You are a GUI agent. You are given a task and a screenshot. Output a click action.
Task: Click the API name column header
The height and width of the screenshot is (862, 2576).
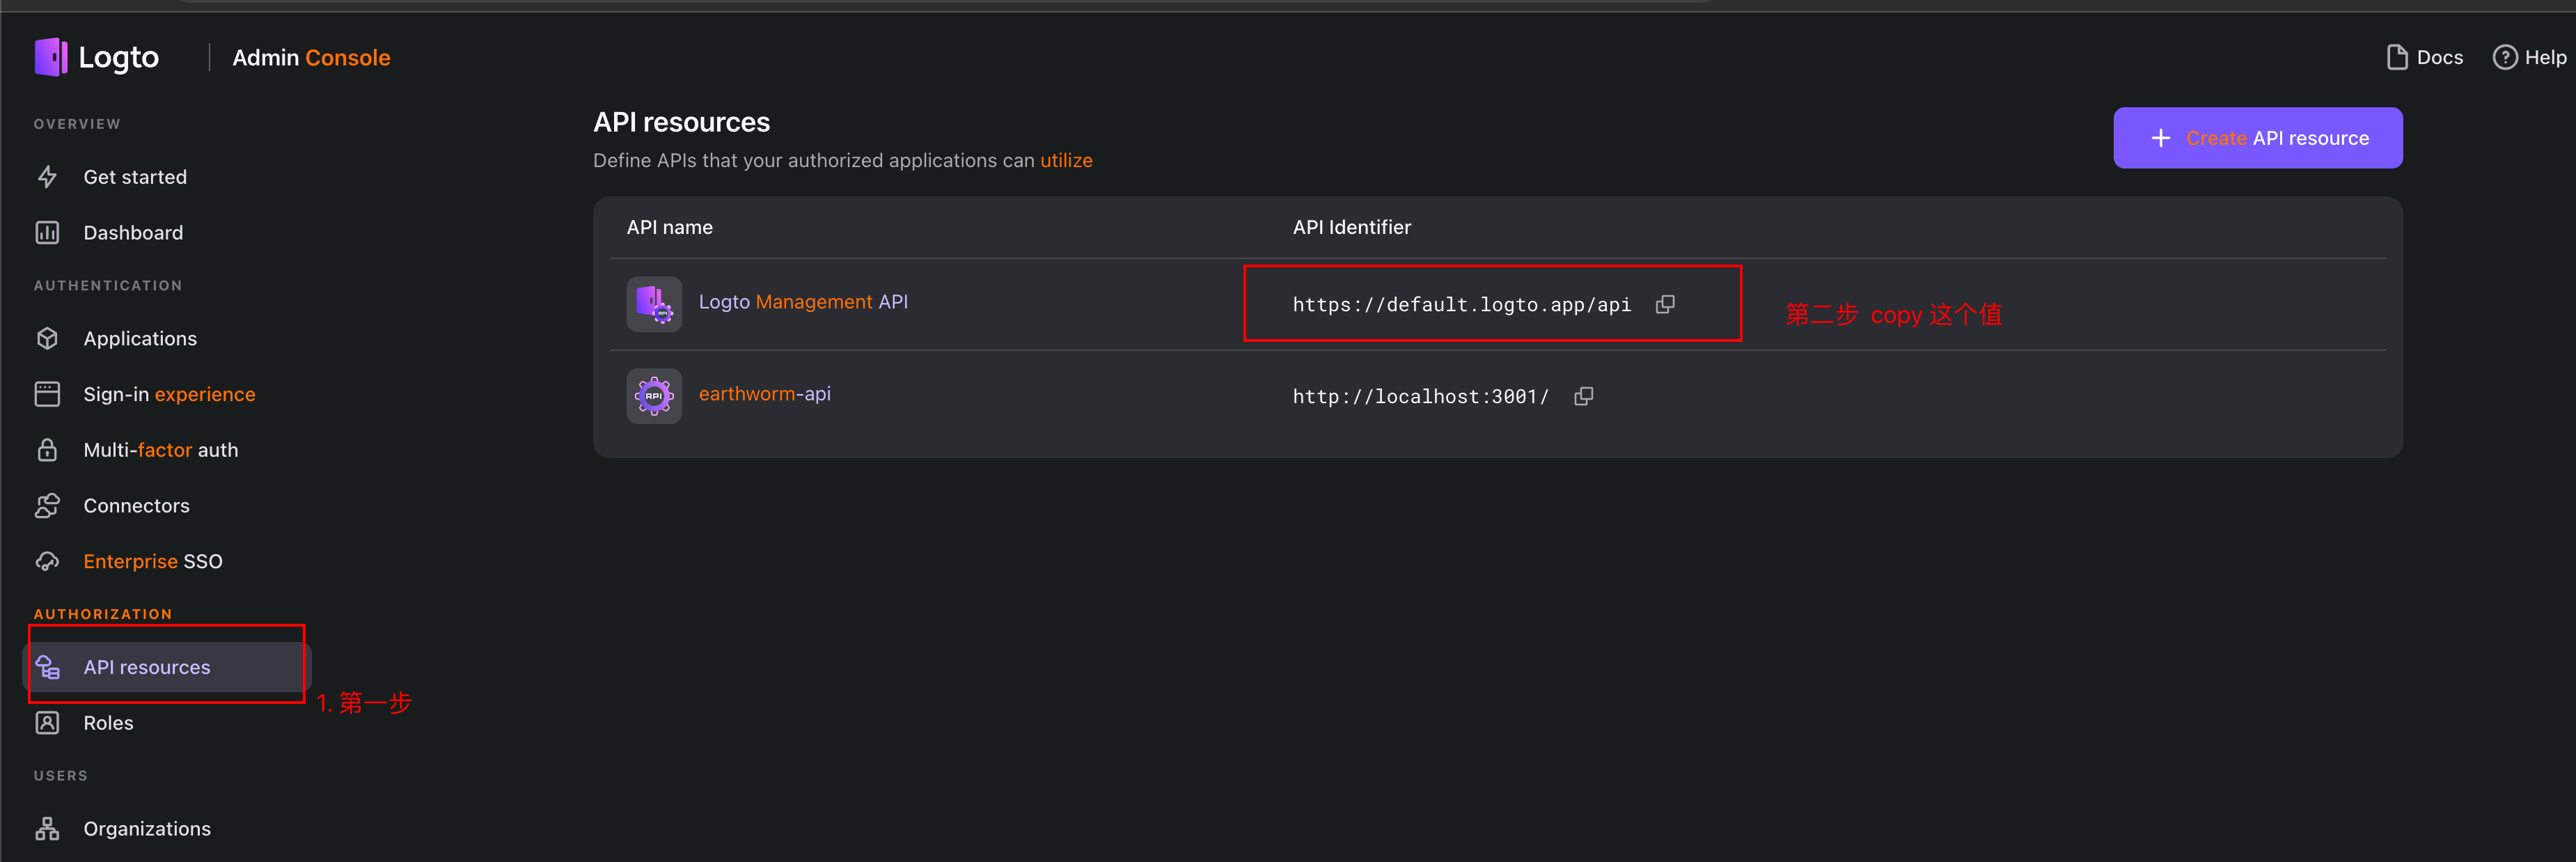pyautogui.click(x=669, y=227)
